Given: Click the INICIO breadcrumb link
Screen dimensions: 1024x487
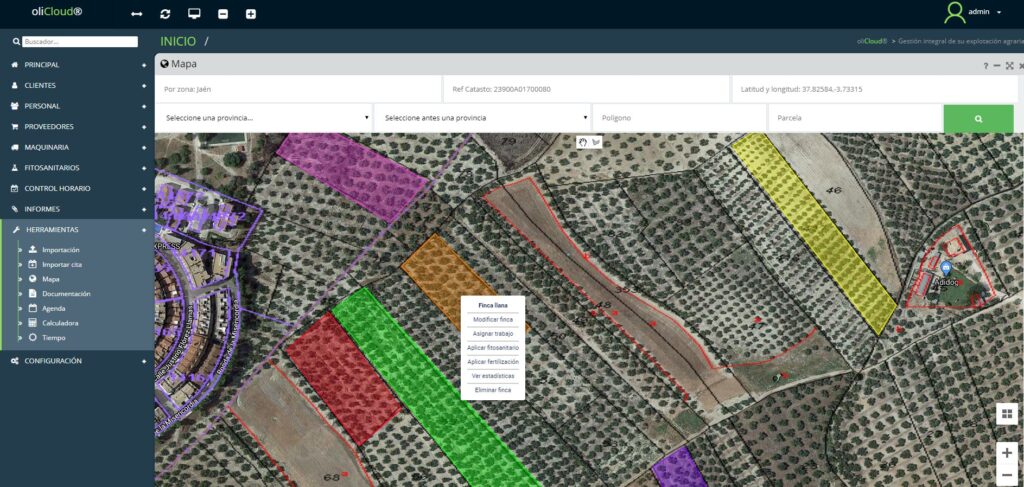Looking at the screenshot, I should coord(178,41).
